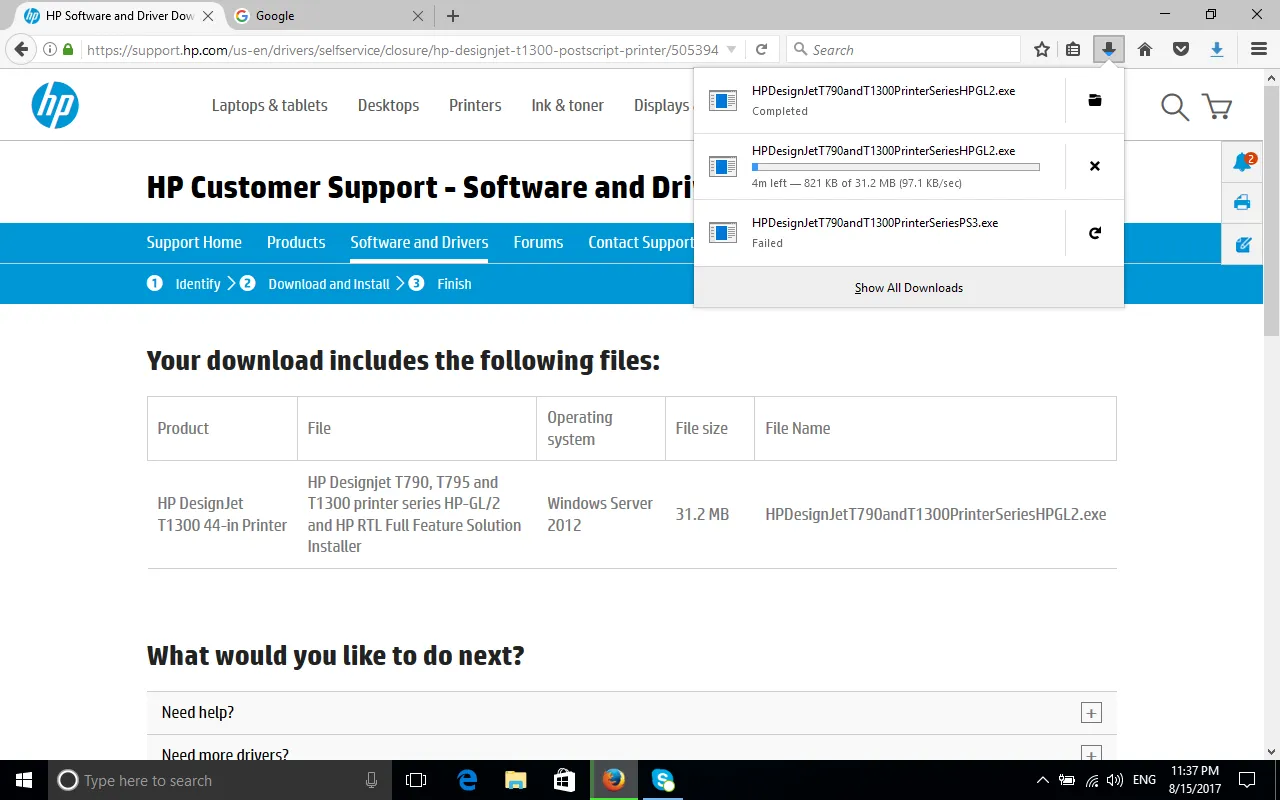Click the print page sidebar icon
The image size is (1280, 800).
click(x=1242, y=203)
